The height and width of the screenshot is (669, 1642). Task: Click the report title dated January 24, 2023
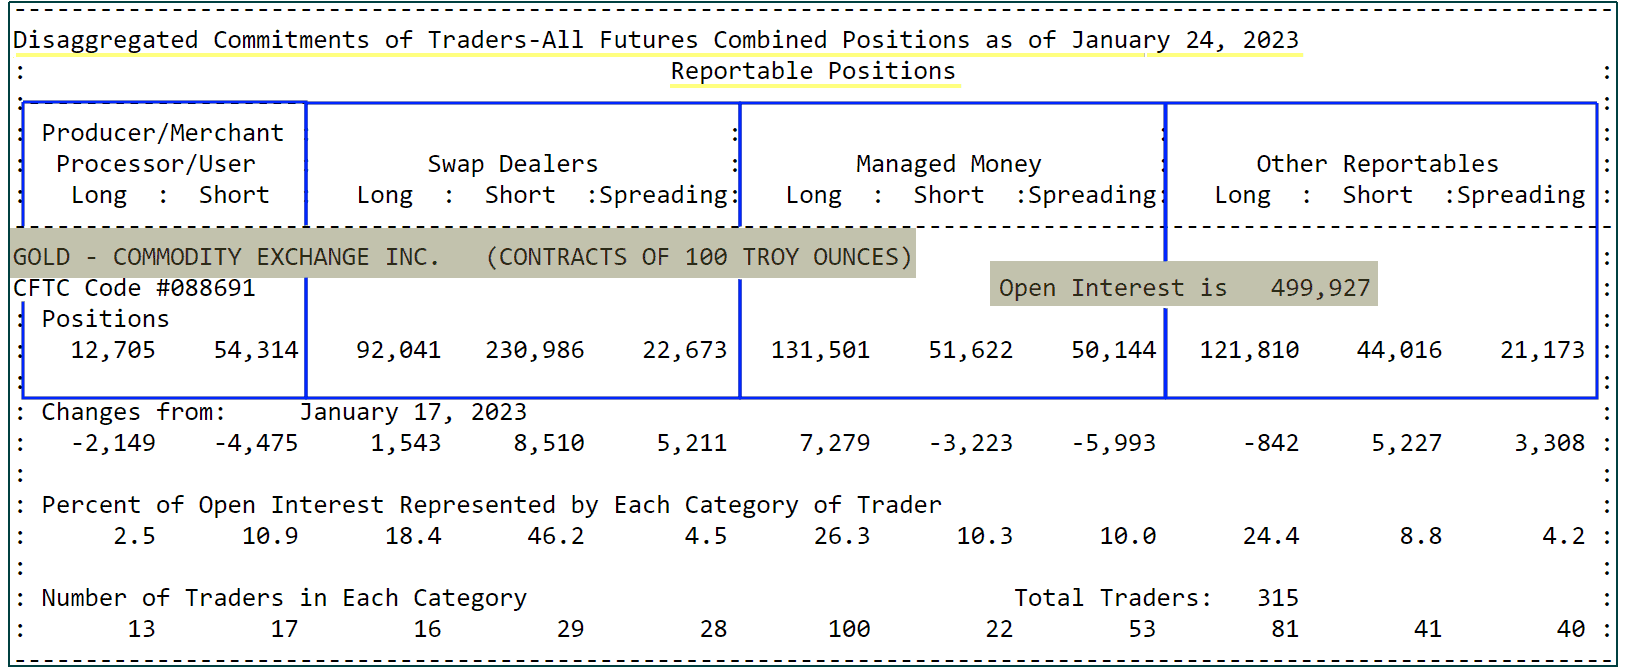[655, 40]
